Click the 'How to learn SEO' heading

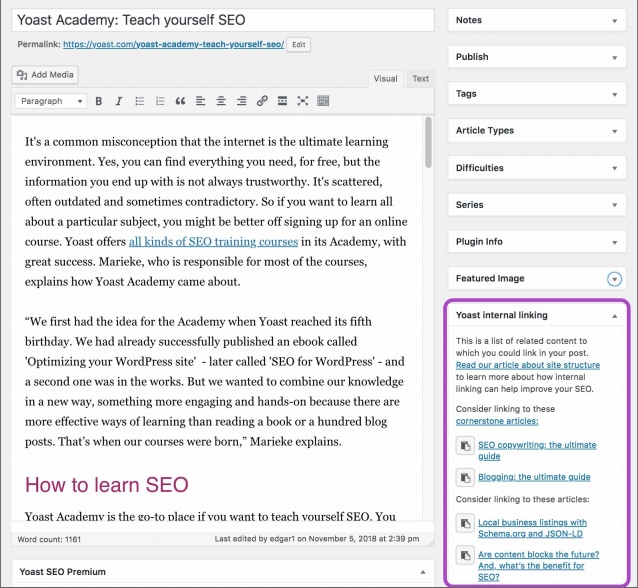point(107,485)
